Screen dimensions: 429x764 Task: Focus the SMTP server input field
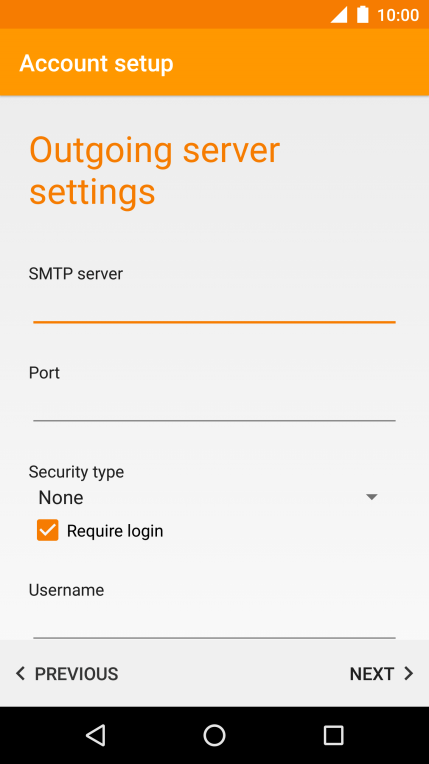(x=214, y=306)
